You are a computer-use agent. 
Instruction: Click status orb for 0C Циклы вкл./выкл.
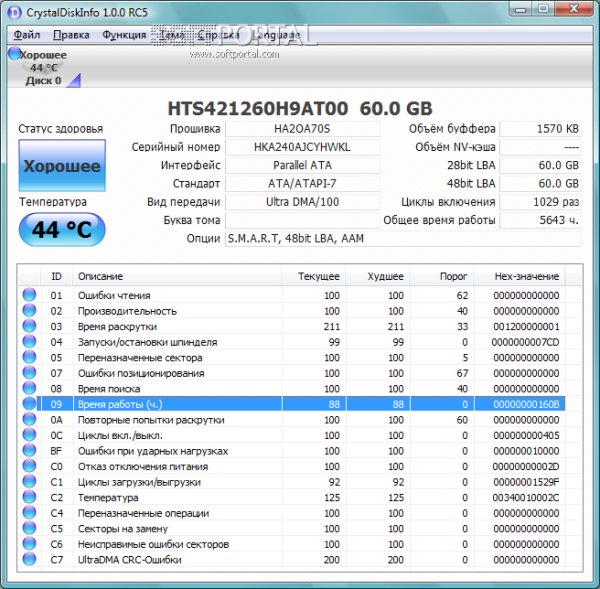point(29,435)
